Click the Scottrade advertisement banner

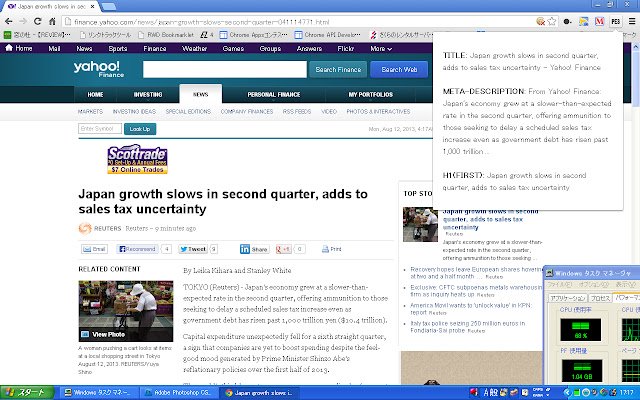(x=138, y=159)
